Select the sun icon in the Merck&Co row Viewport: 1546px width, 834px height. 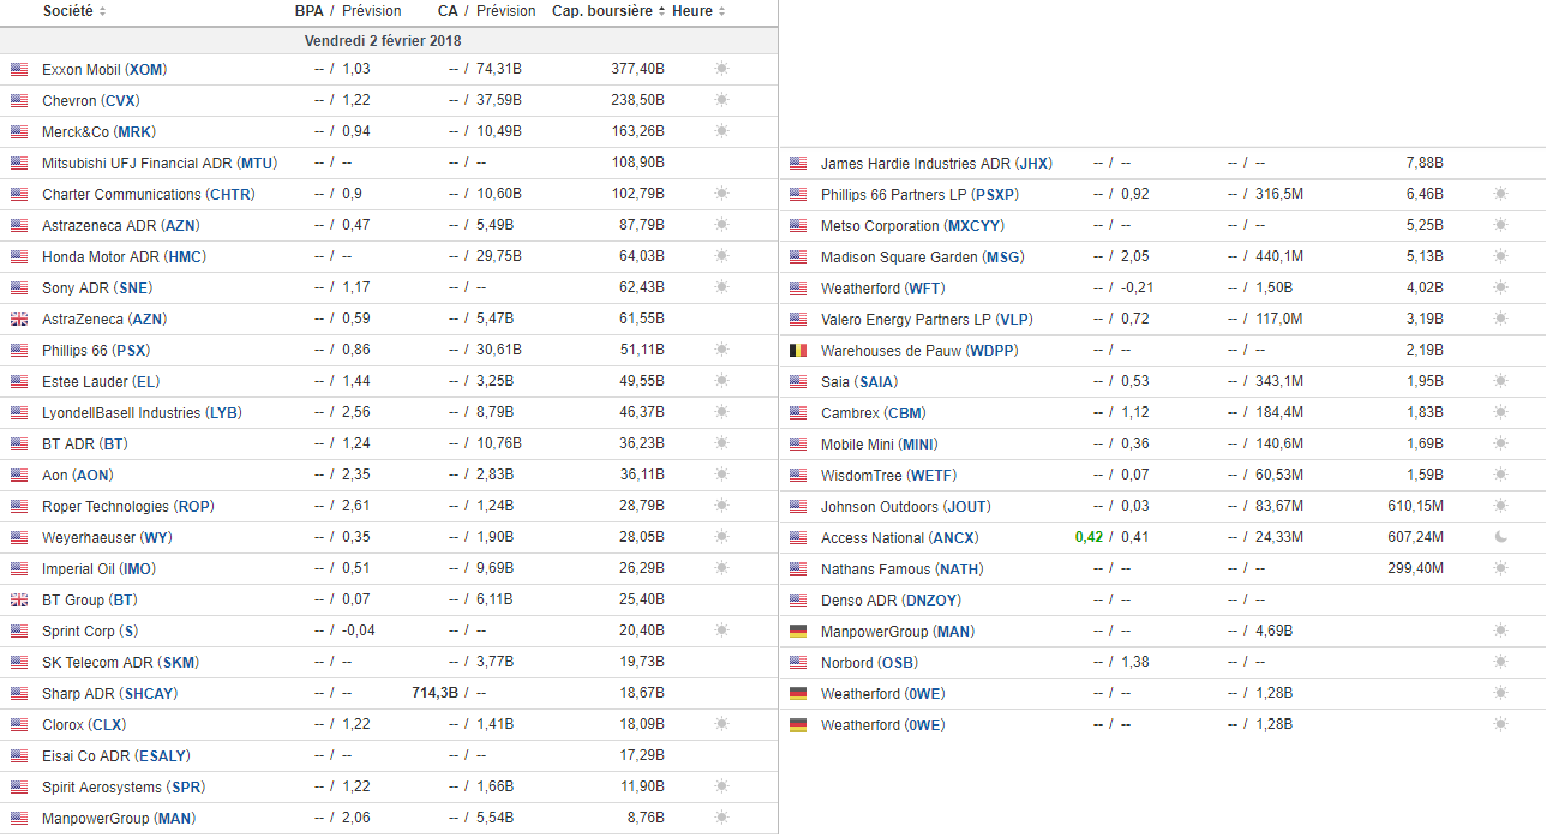coord(722,131)
